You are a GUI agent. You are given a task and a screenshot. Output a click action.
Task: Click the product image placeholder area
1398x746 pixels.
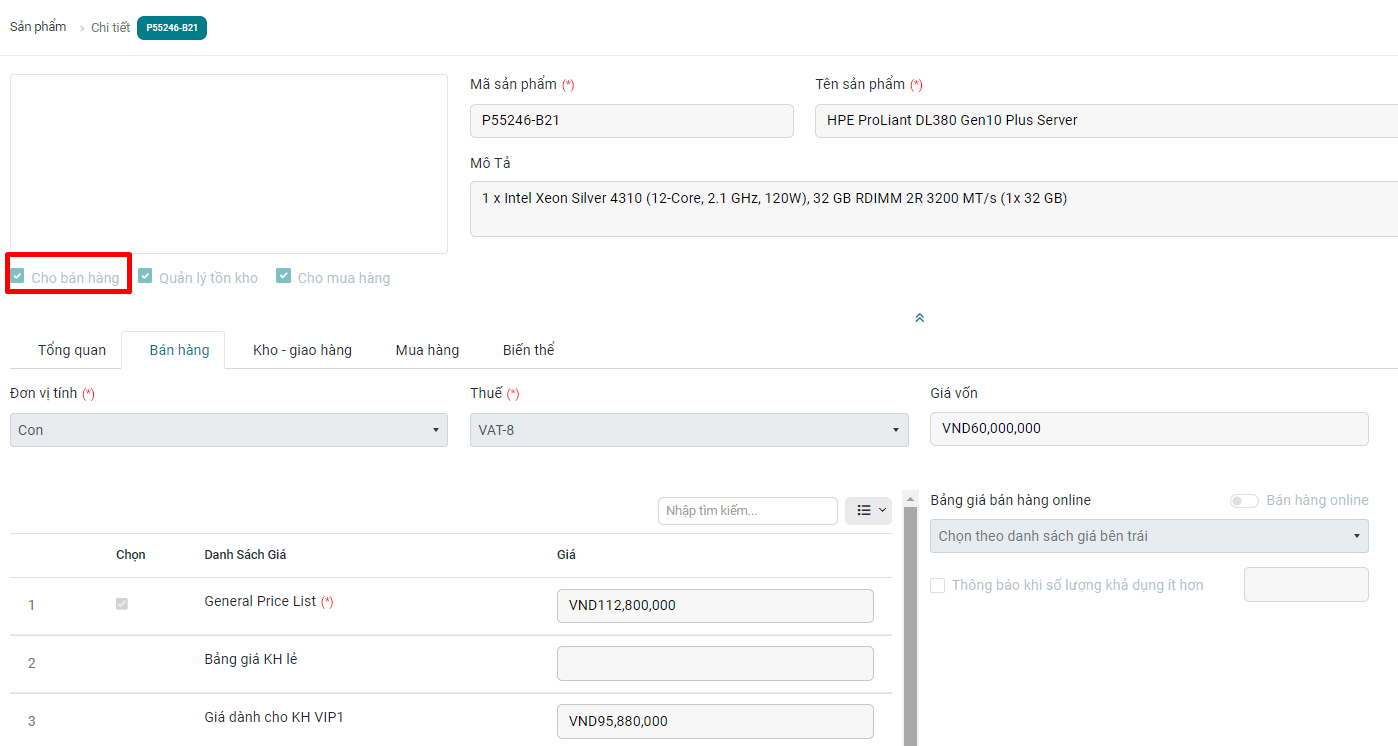(x=228, y=163)
